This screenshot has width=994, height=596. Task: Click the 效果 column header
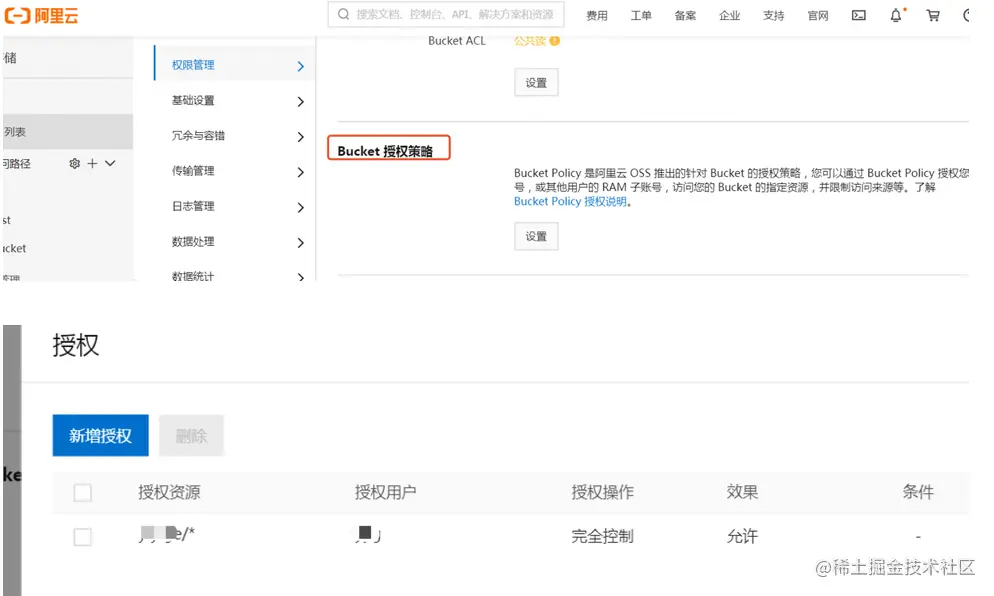point(742,492)
